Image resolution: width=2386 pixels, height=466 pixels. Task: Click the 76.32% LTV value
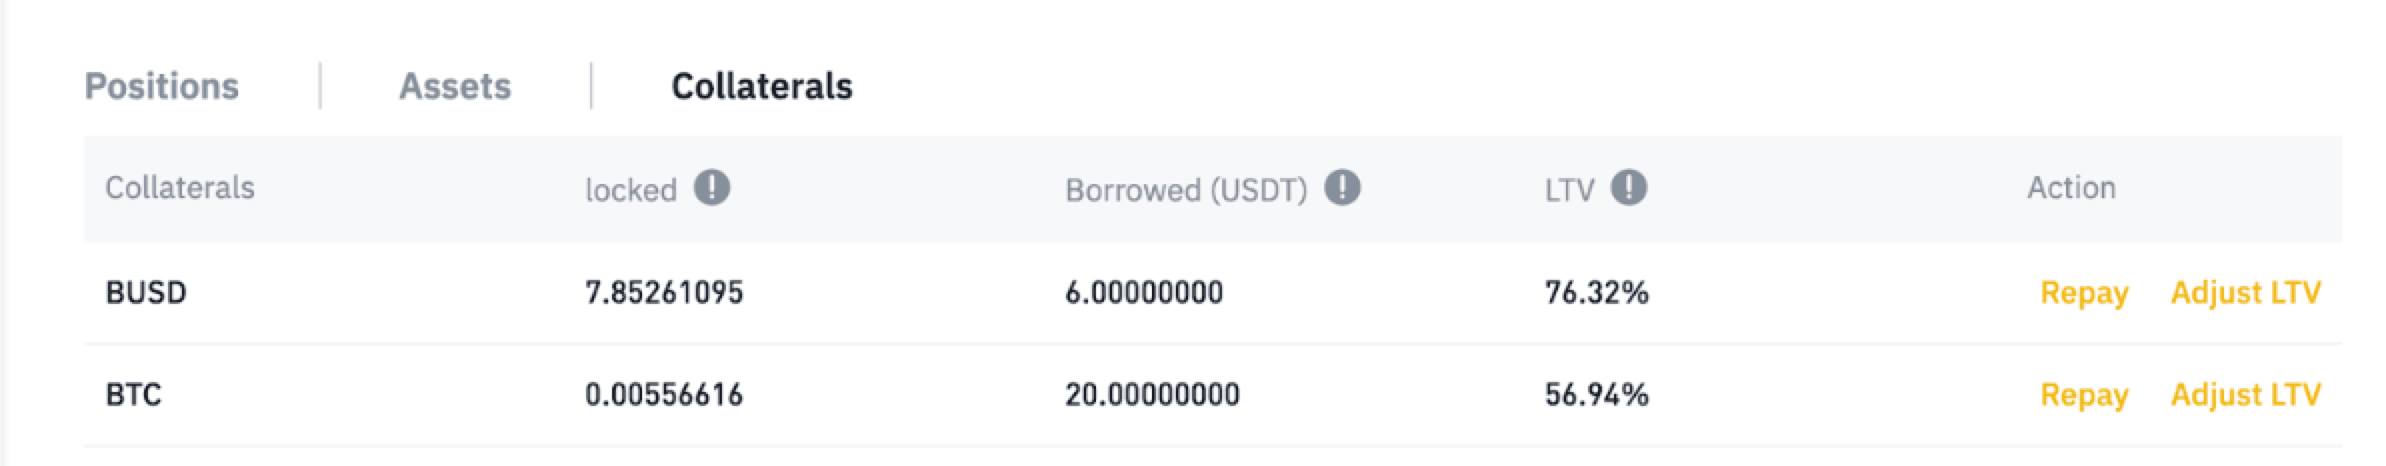coord(1597,293)
